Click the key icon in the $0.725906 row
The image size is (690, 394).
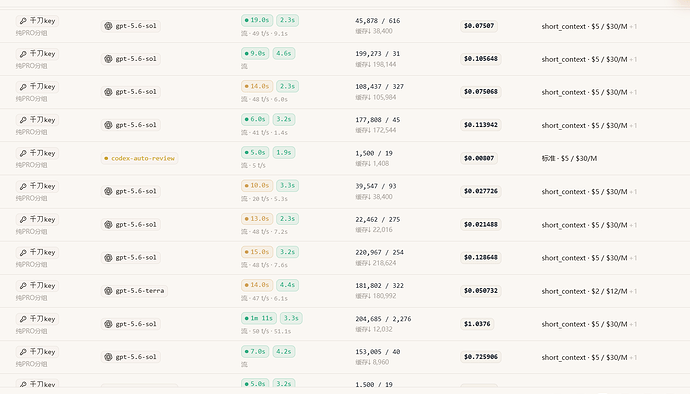[23, 352]
